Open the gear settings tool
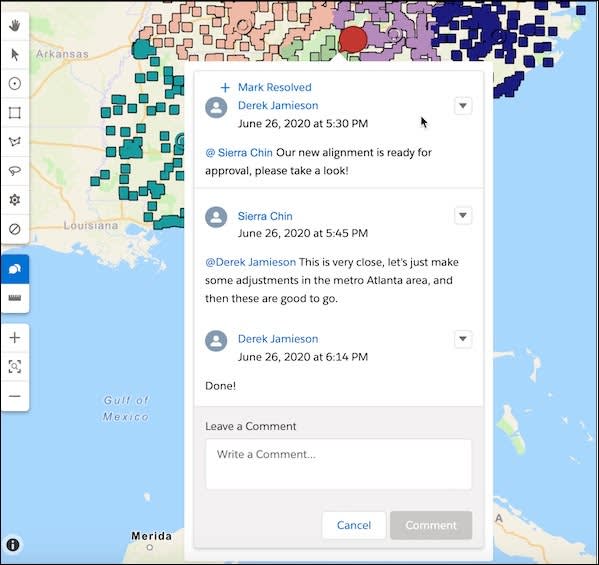This screenshot has height=565, width=599. point(15,200)
